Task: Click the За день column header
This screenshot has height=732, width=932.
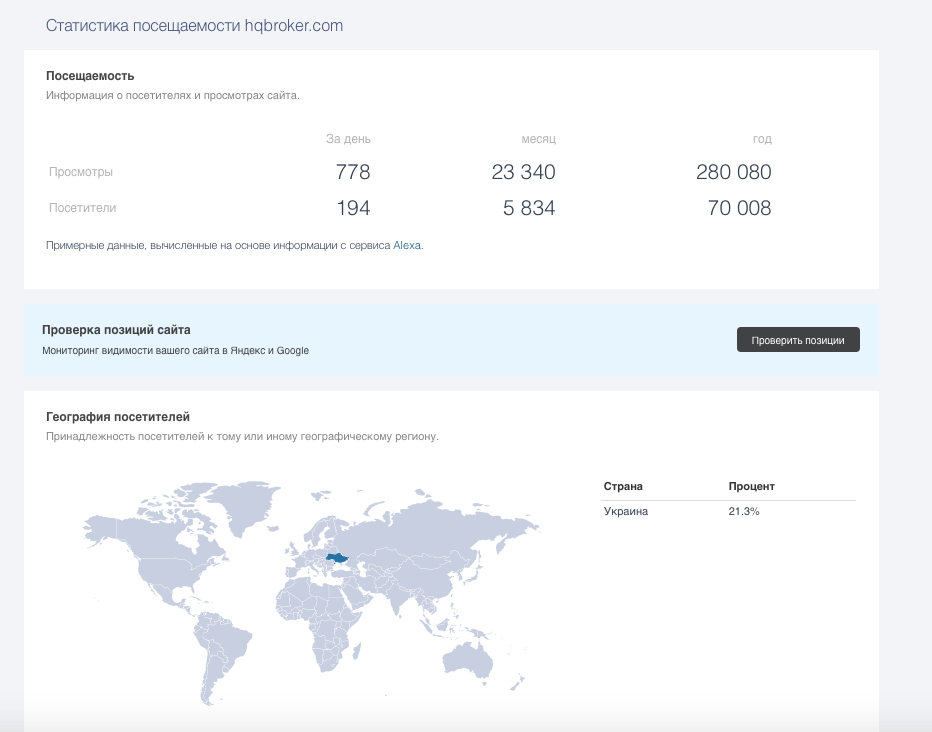Action: pyautogui.click(x=348, y=139)
